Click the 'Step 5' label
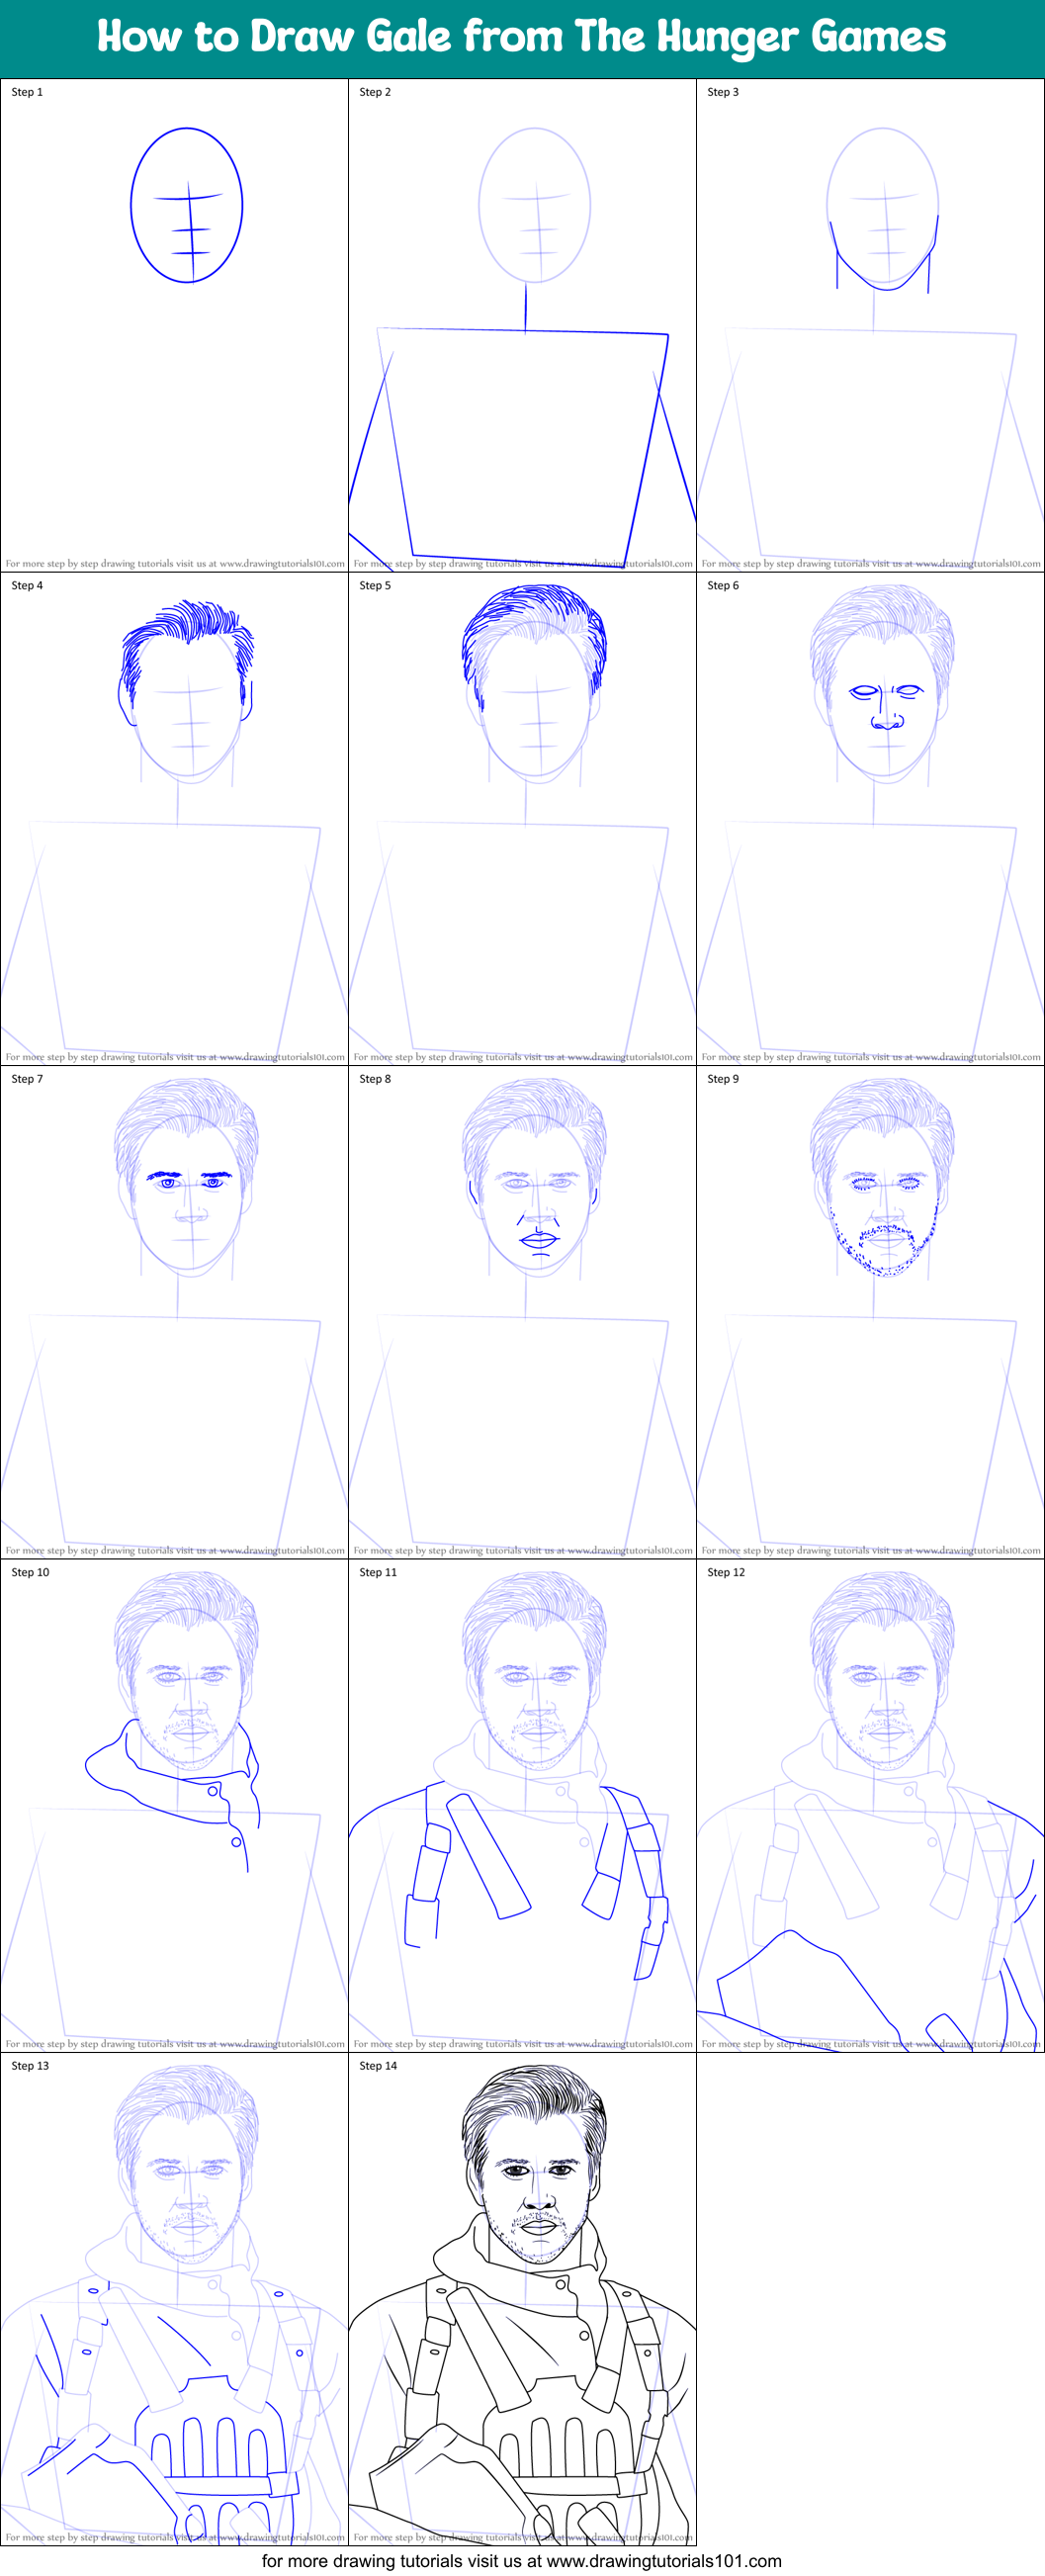Image resolution: width=1045 pixels, height=2576 pixels. 375,586
